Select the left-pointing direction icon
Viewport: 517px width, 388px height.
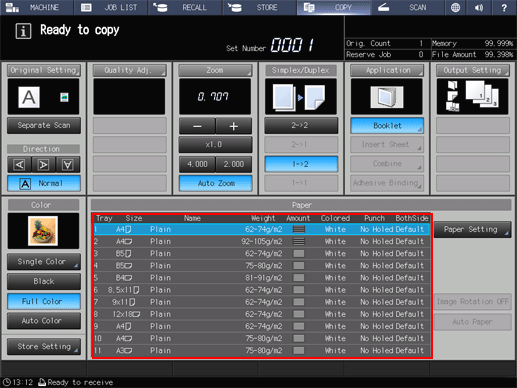[x=19, y=164]
